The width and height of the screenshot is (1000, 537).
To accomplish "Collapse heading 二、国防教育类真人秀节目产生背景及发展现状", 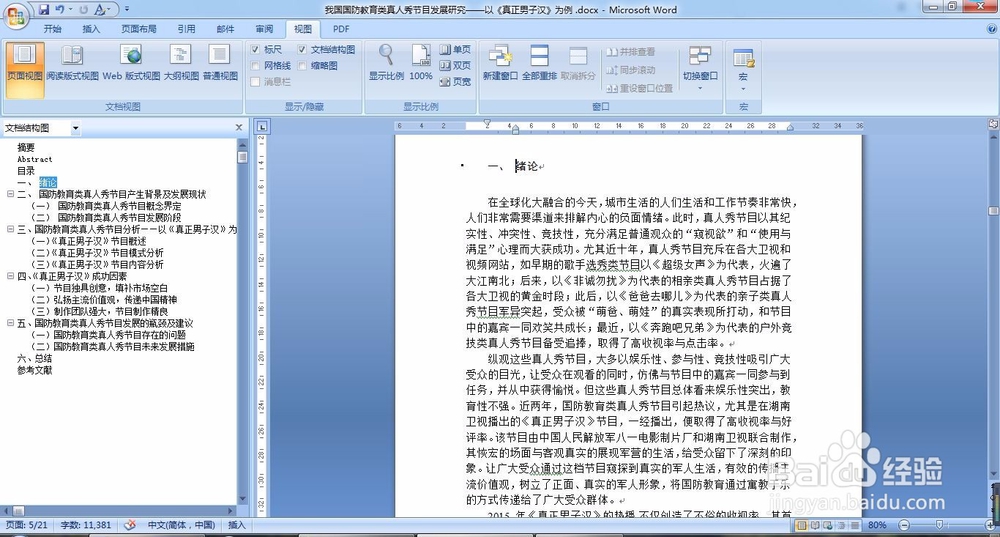I will 10,194.
